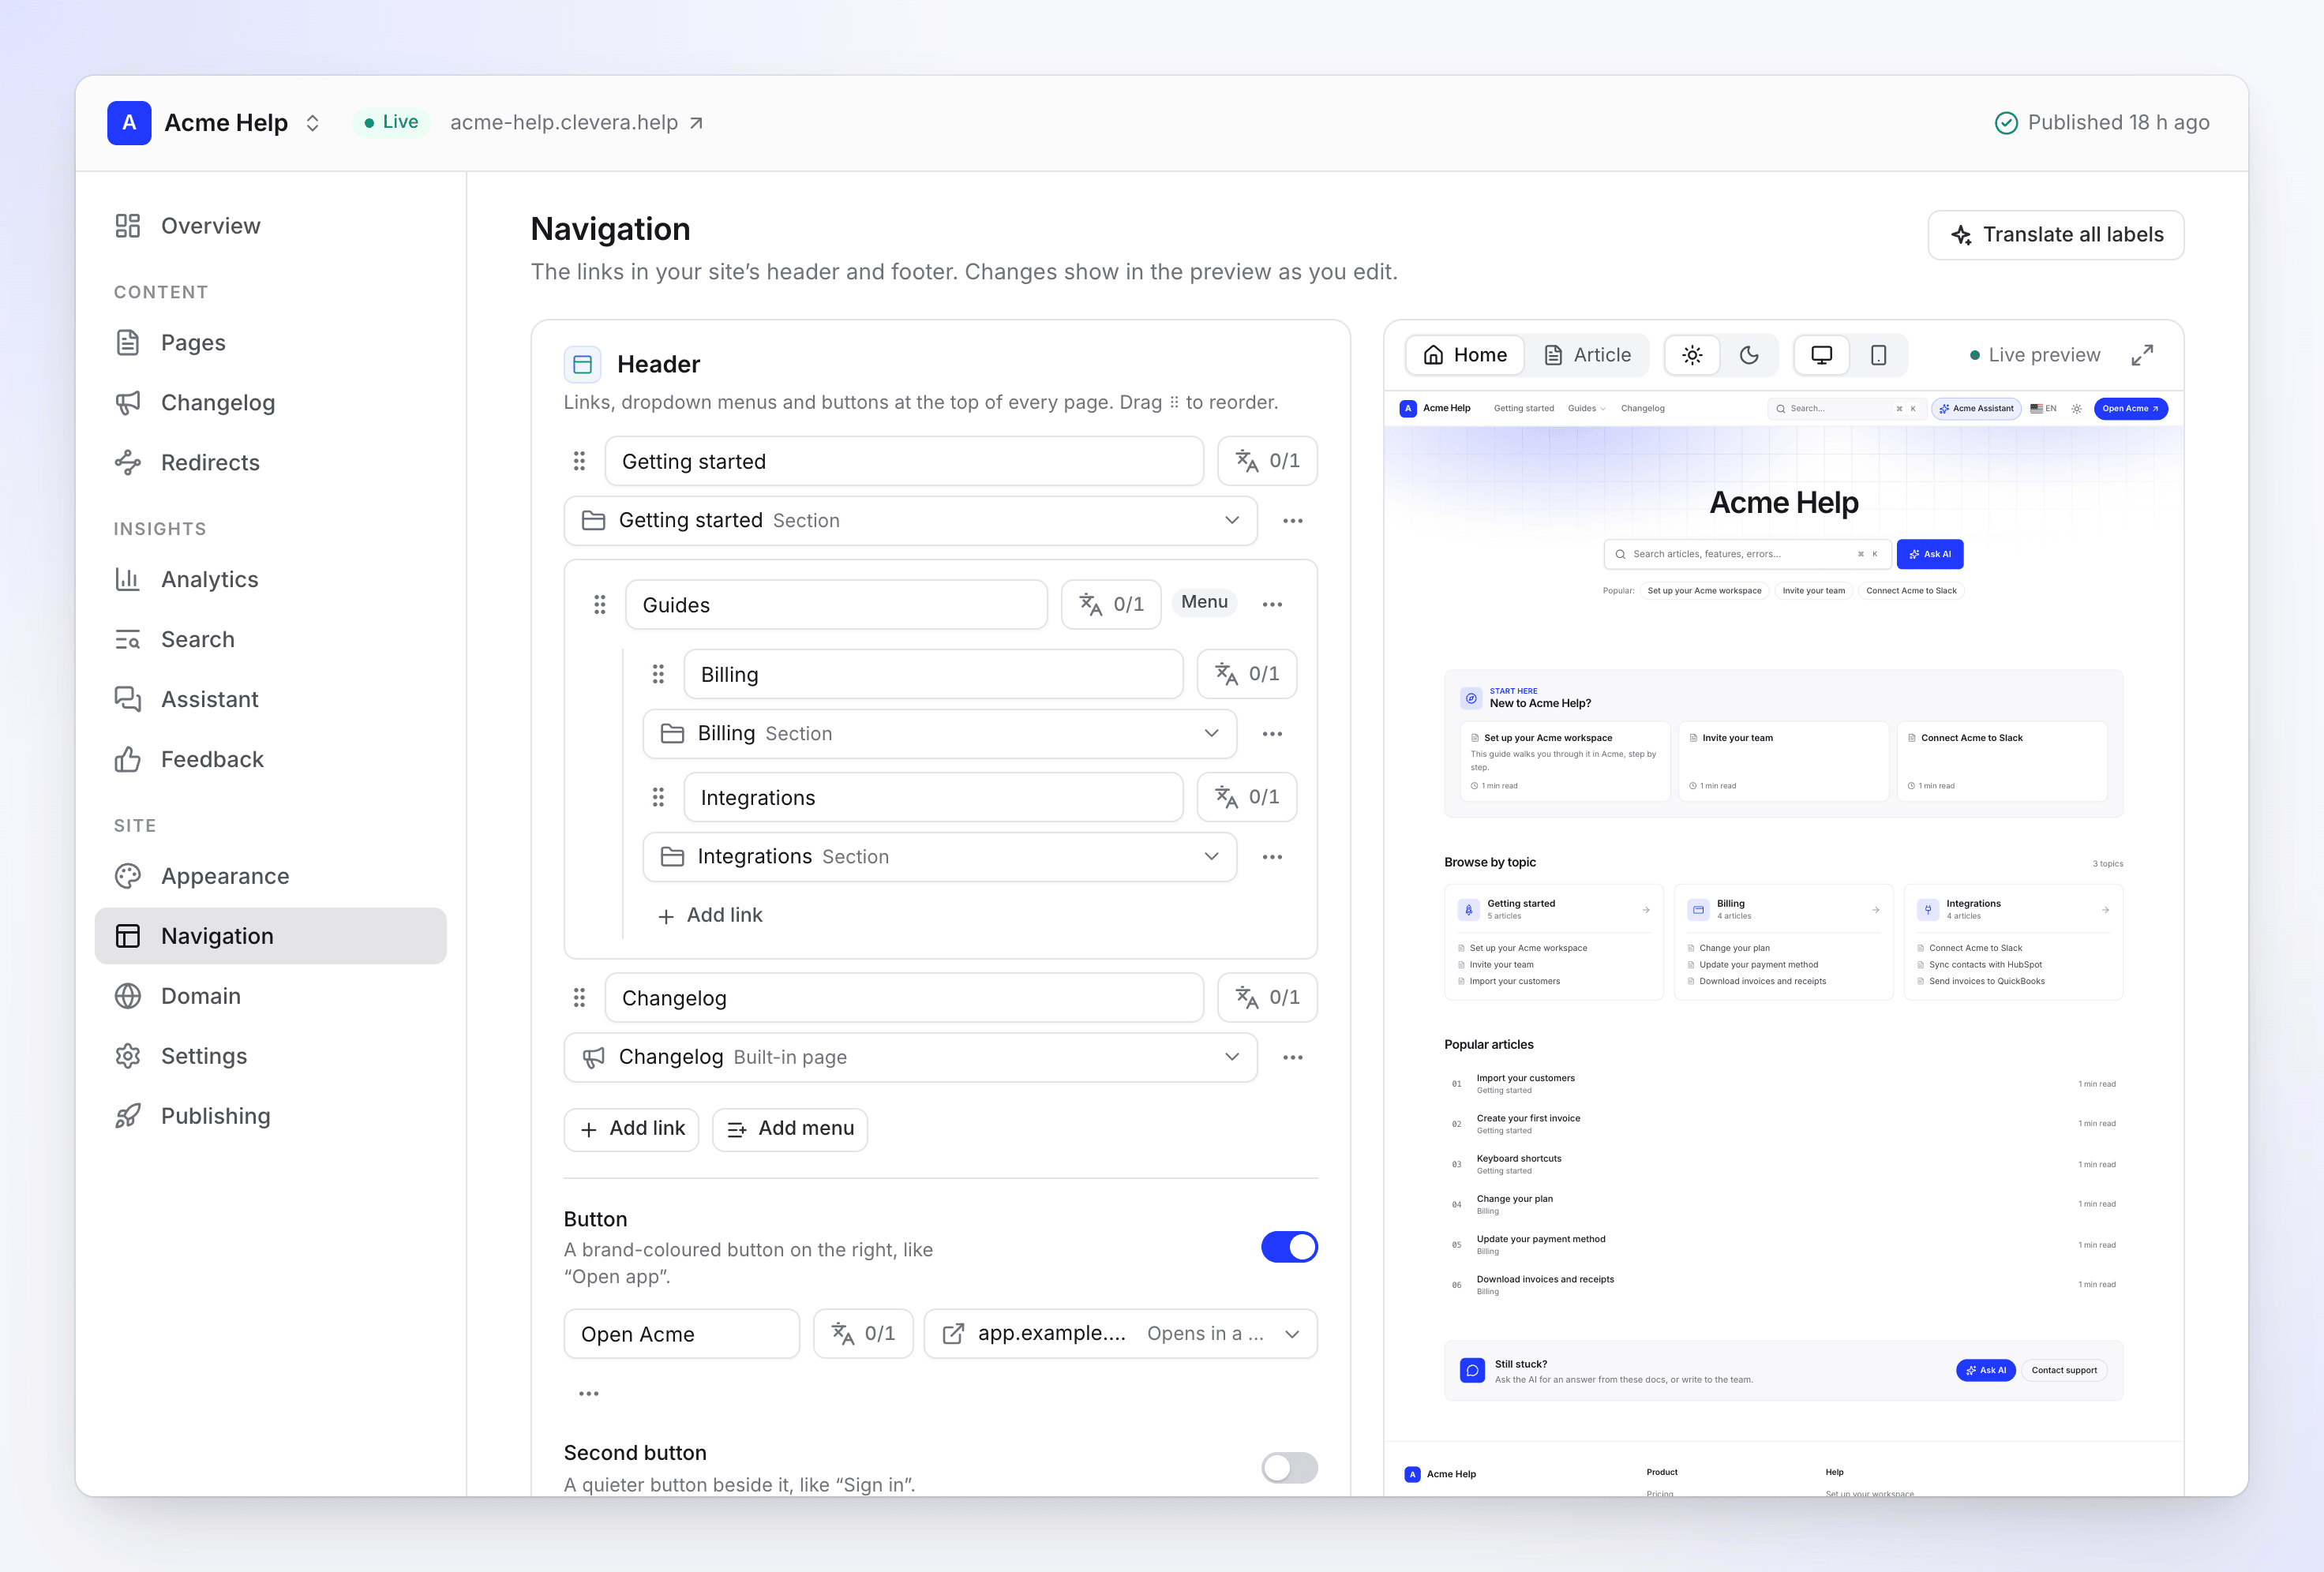Open translations for Changelog label
This screenshot has width=2324, height=1572.
1267,997
